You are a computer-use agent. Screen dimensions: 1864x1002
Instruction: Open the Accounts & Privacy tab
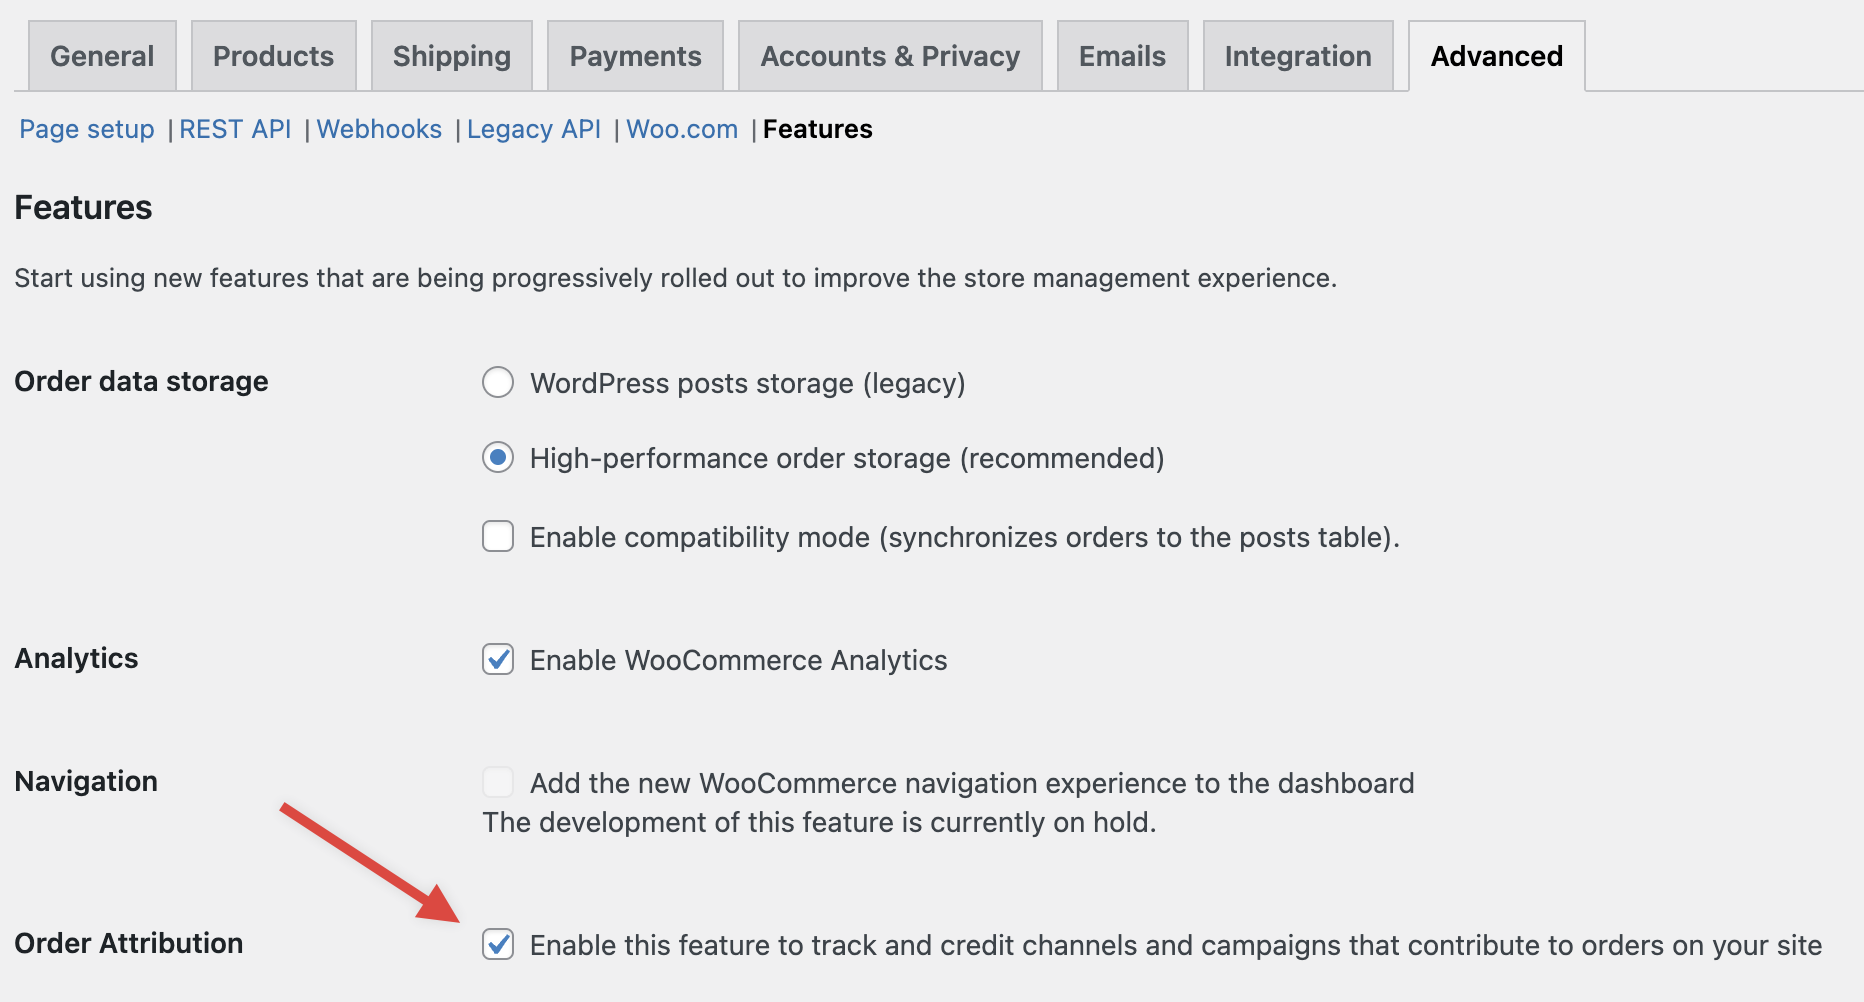click(x=889, y=56)
